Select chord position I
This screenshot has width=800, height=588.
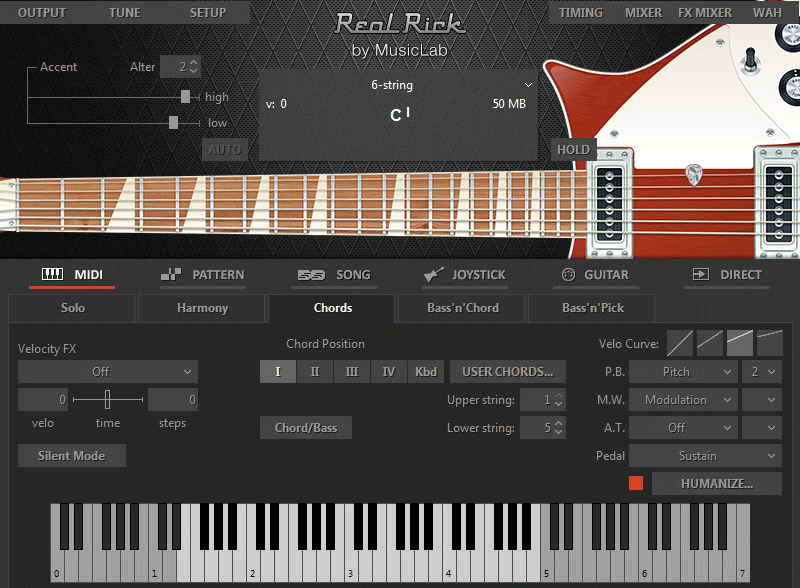(x=278, y=372)
